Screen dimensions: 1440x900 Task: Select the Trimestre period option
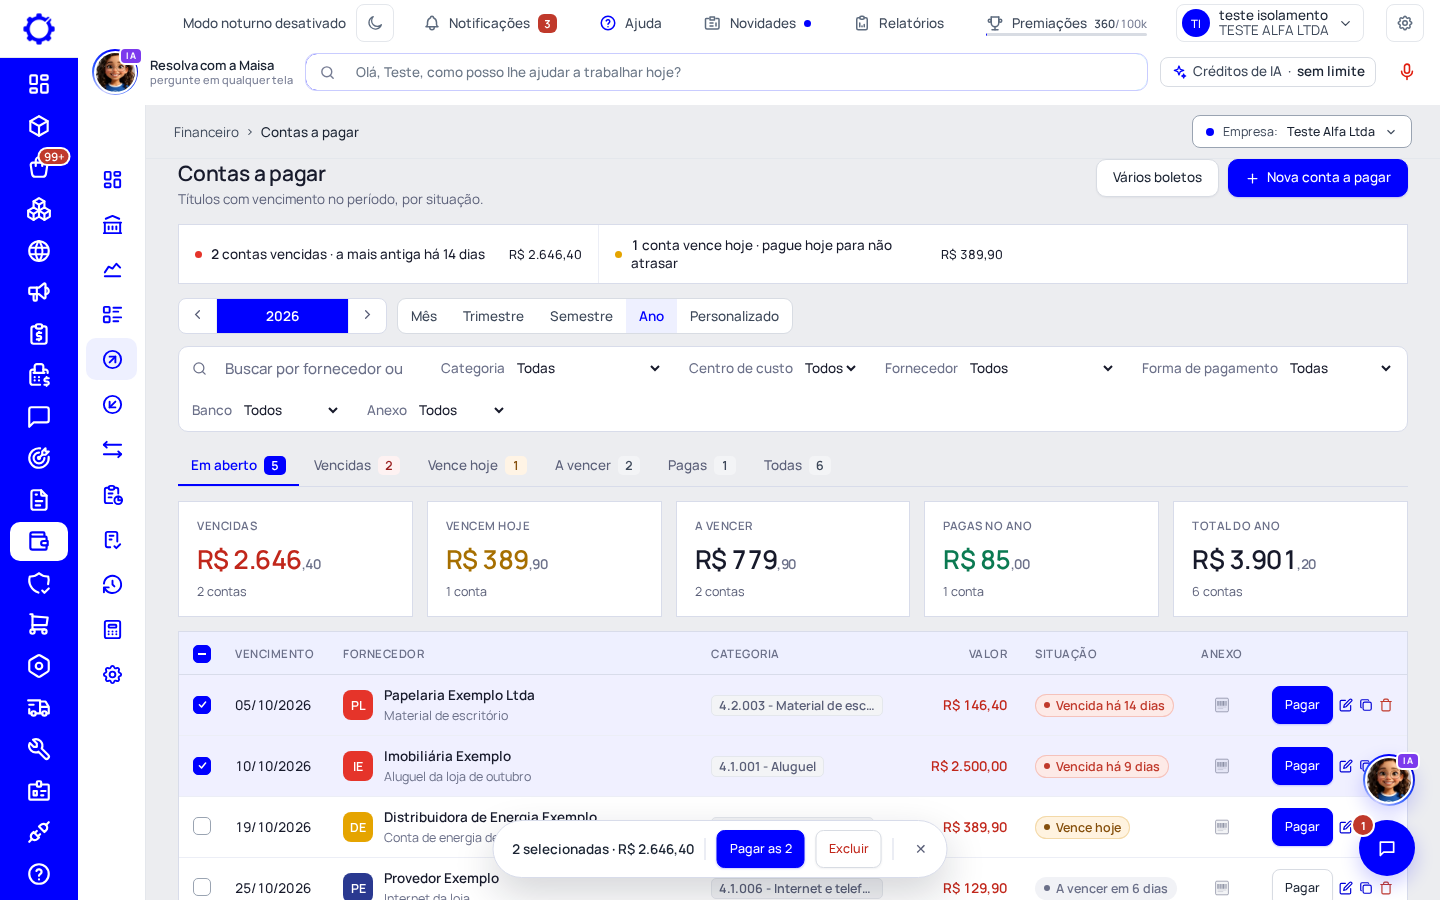493,316
